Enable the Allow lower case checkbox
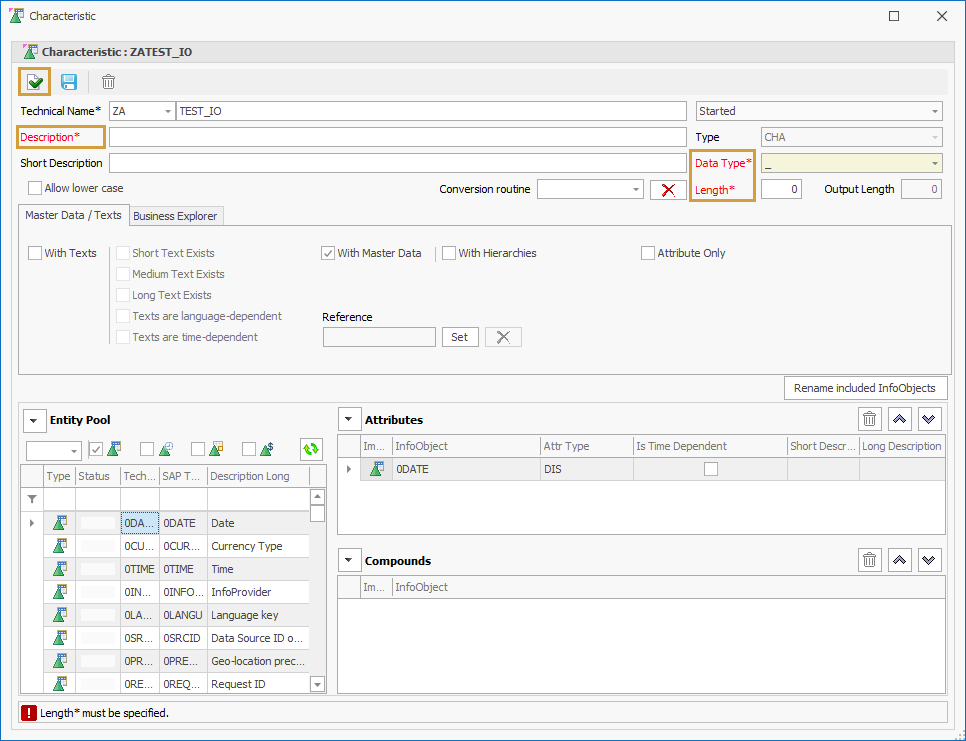 coord(36,188)
